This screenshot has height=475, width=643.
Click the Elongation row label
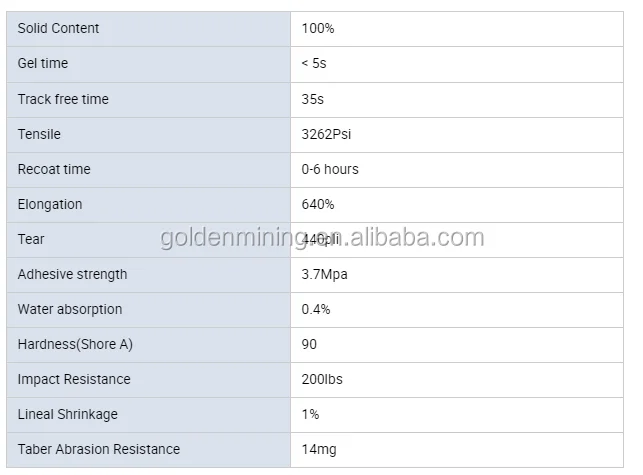[x=50, y=204]
